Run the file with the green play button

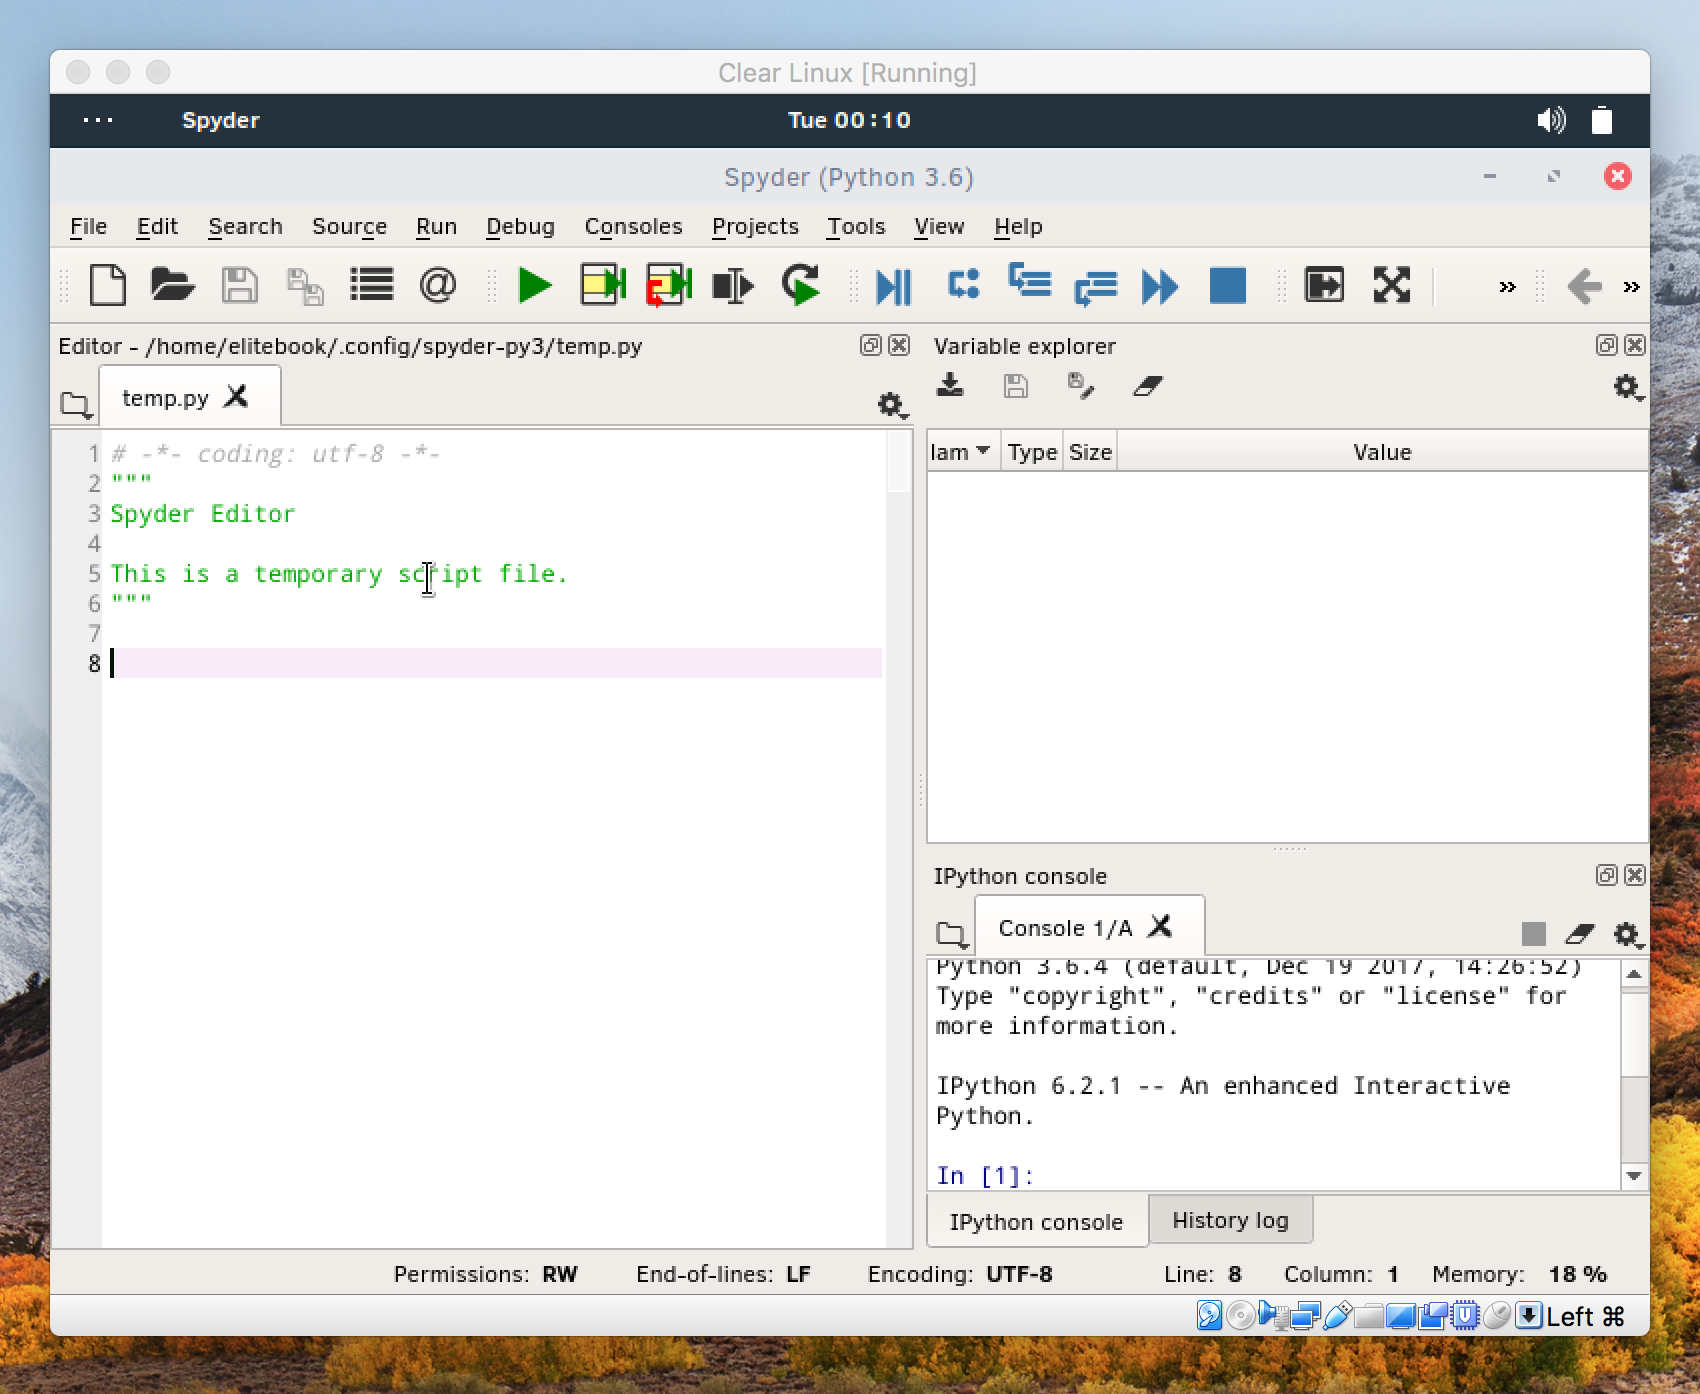(535, 286)
